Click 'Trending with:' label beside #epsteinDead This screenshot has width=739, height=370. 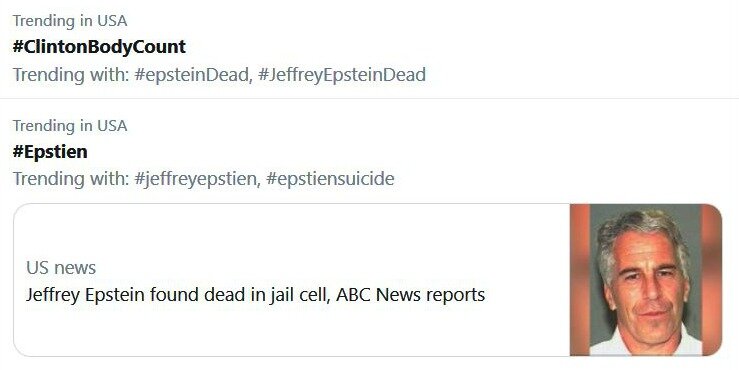71,74
